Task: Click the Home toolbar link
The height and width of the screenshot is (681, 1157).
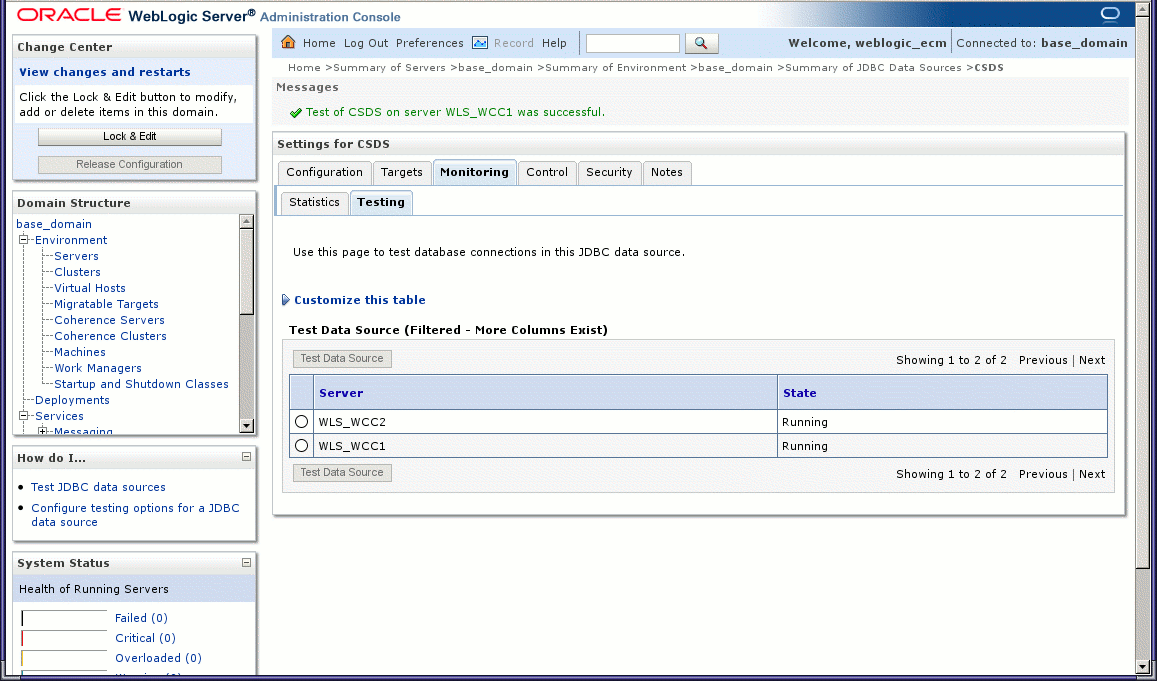Action: coord(319,43)
